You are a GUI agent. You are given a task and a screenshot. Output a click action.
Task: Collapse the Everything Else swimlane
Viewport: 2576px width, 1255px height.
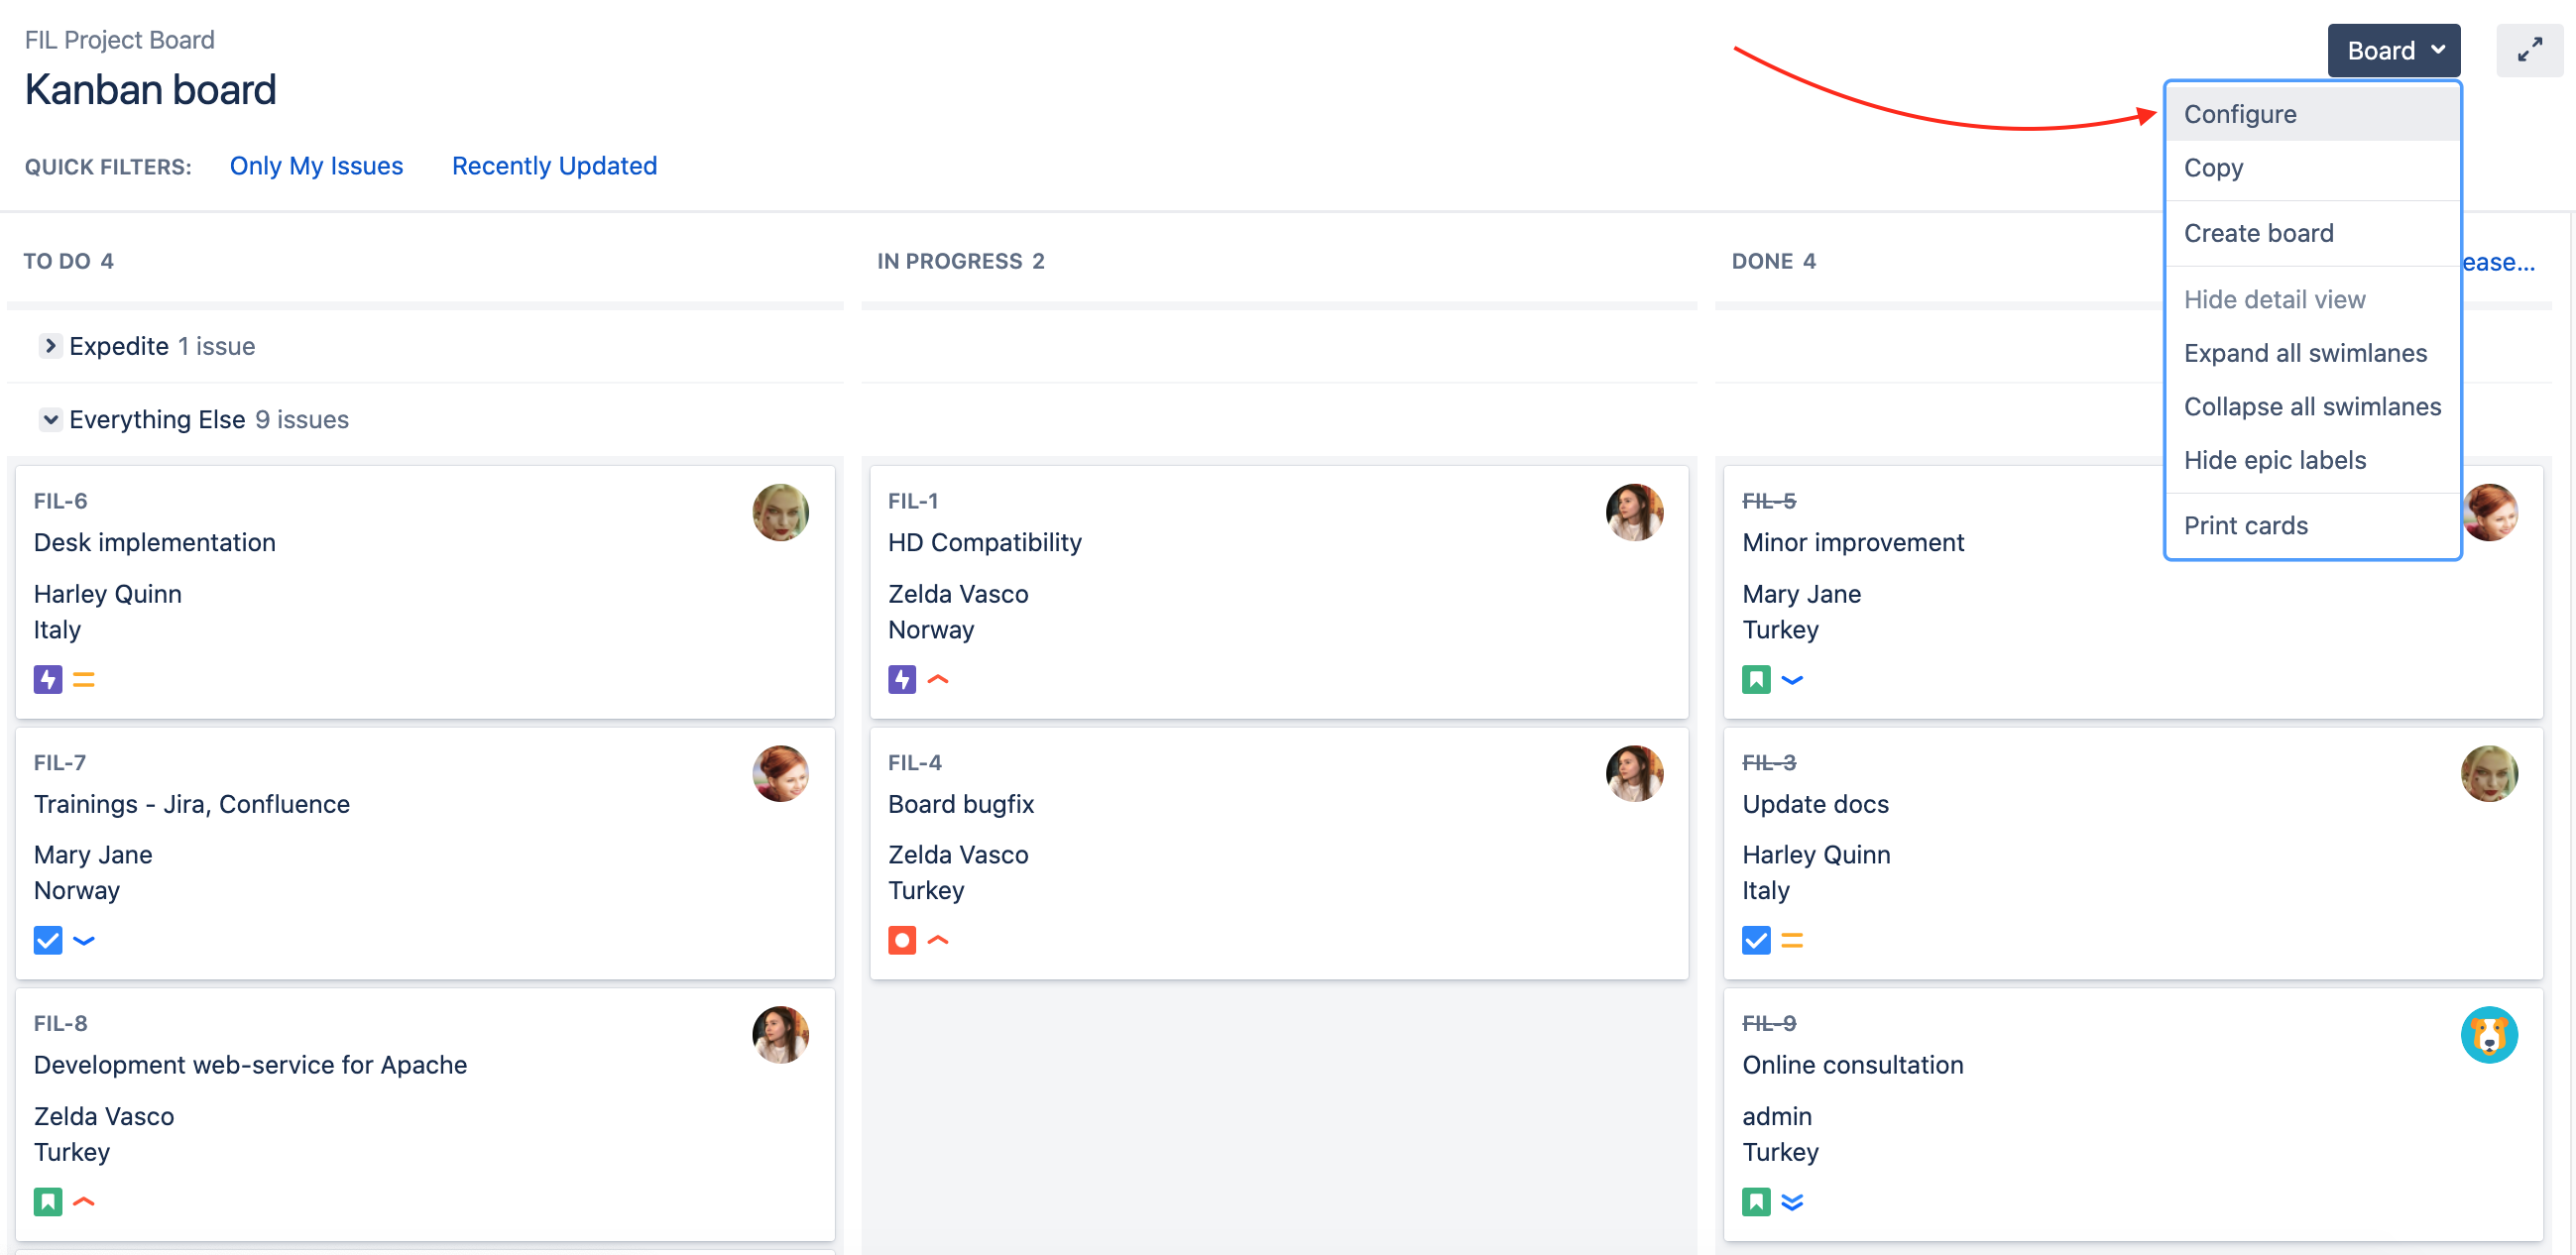tap(50, 419)
